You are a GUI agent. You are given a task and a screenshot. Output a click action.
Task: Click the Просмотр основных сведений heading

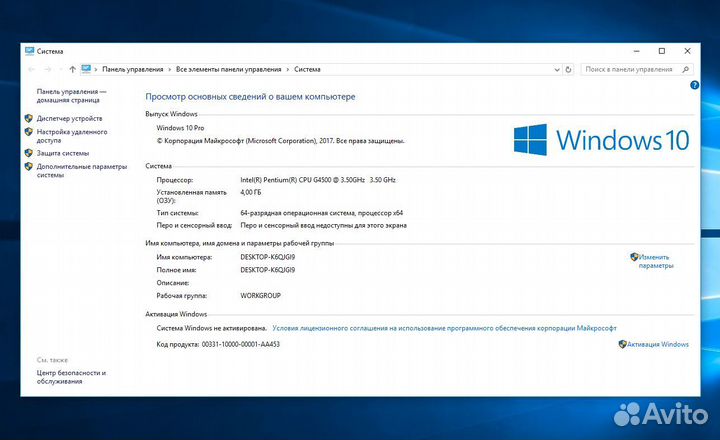coord(250,96)
